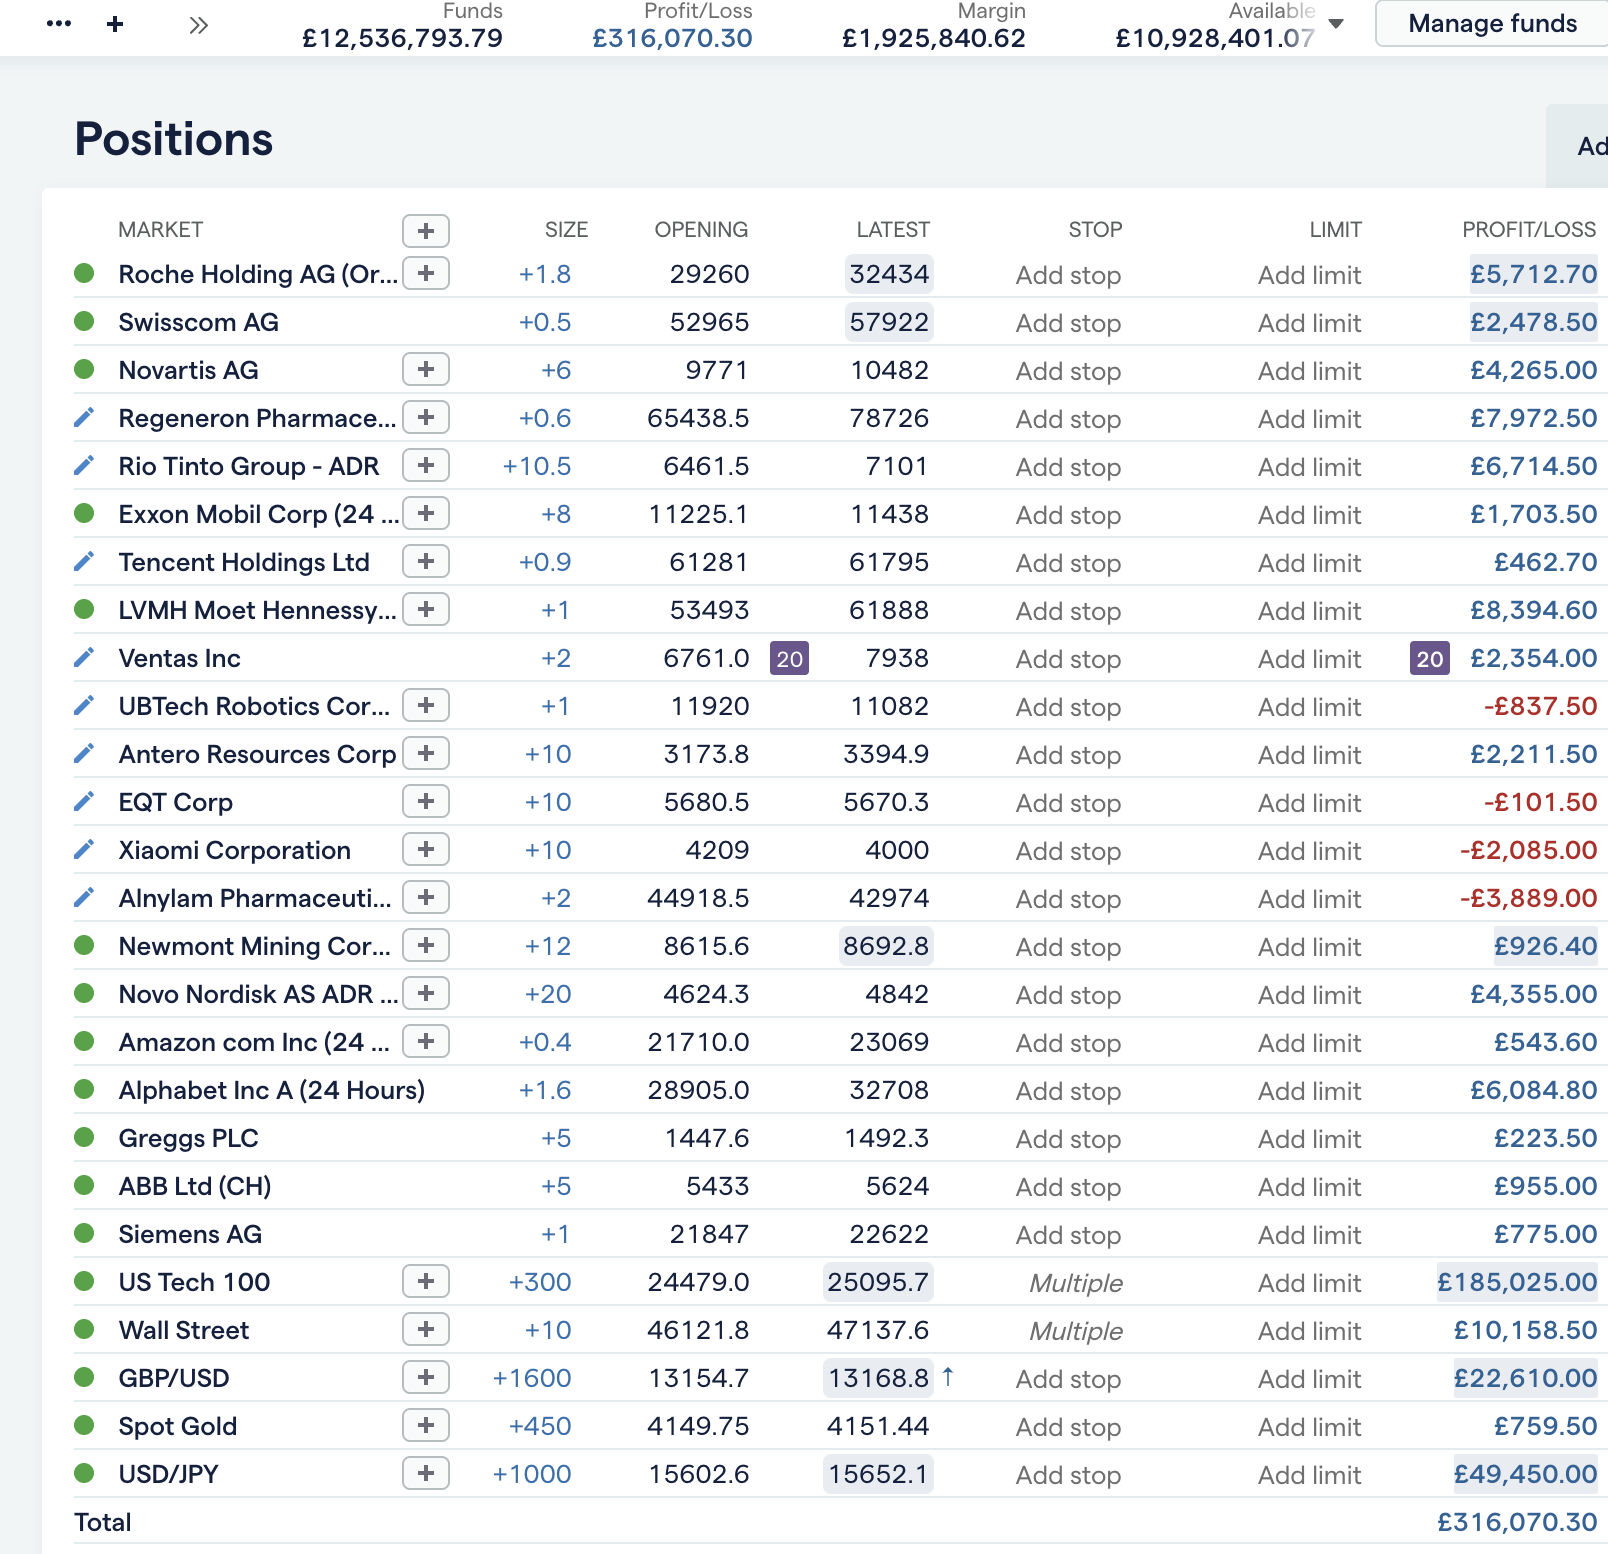Add limit for LVMH Moet Hennessy
This screenshot has height=1554, width=1608.
[1309, 611]
